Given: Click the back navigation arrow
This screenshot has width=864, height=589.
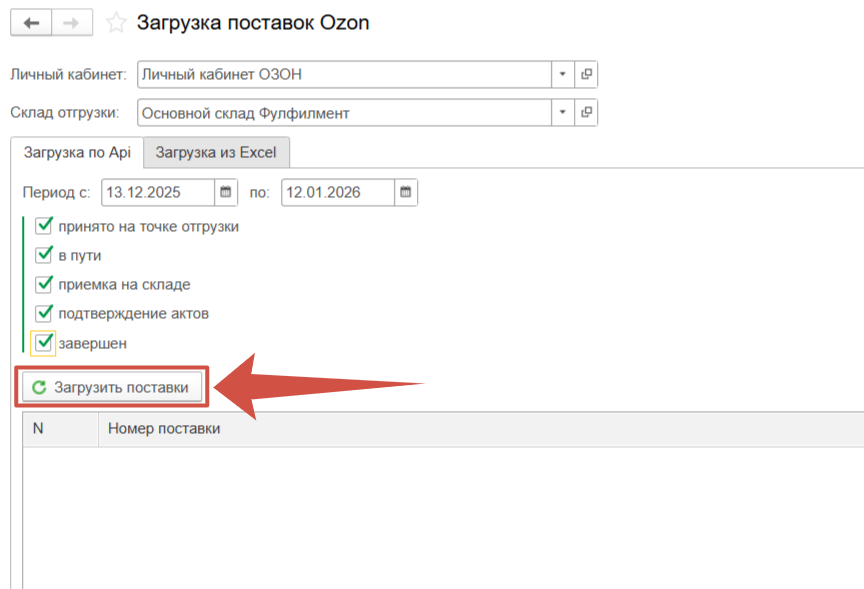Looking at the screenshot, I should pos(30,23).
